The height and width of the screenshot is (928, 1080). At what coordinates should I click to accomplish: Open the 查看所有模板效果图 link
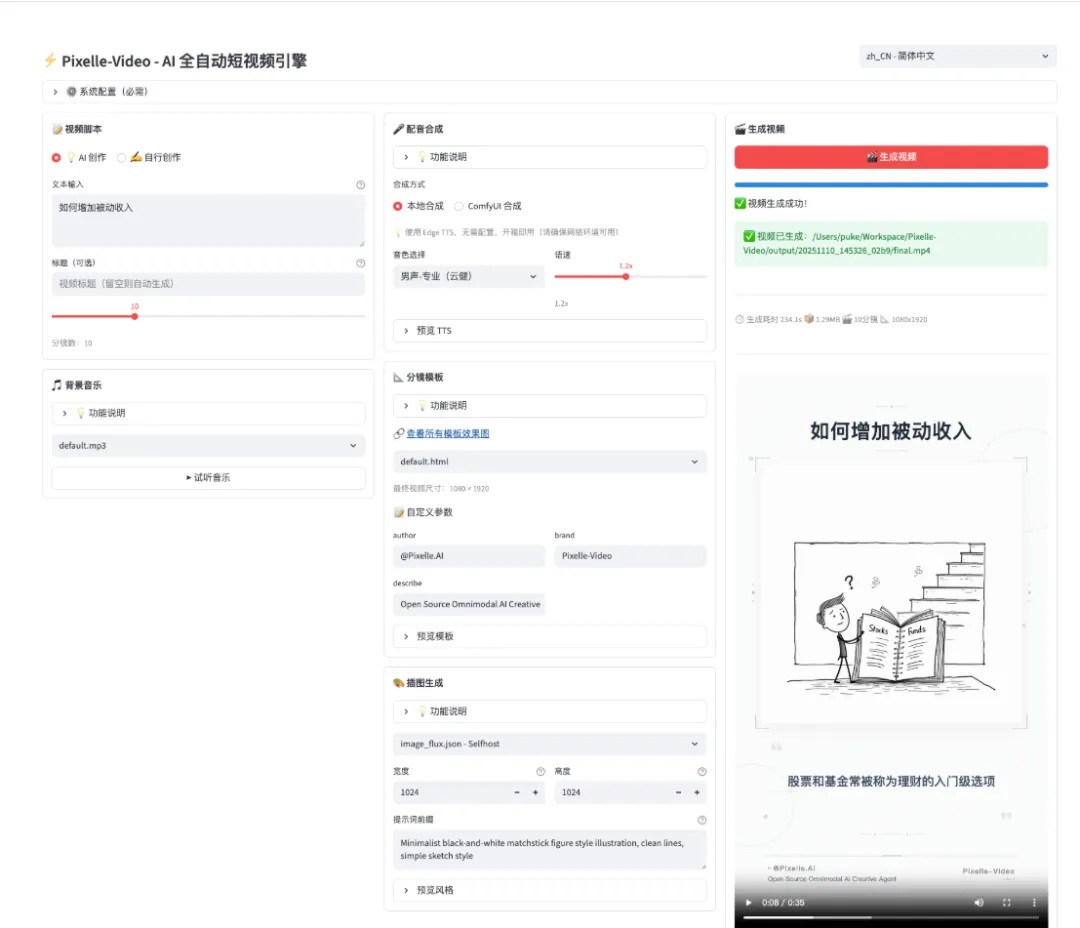448,433
